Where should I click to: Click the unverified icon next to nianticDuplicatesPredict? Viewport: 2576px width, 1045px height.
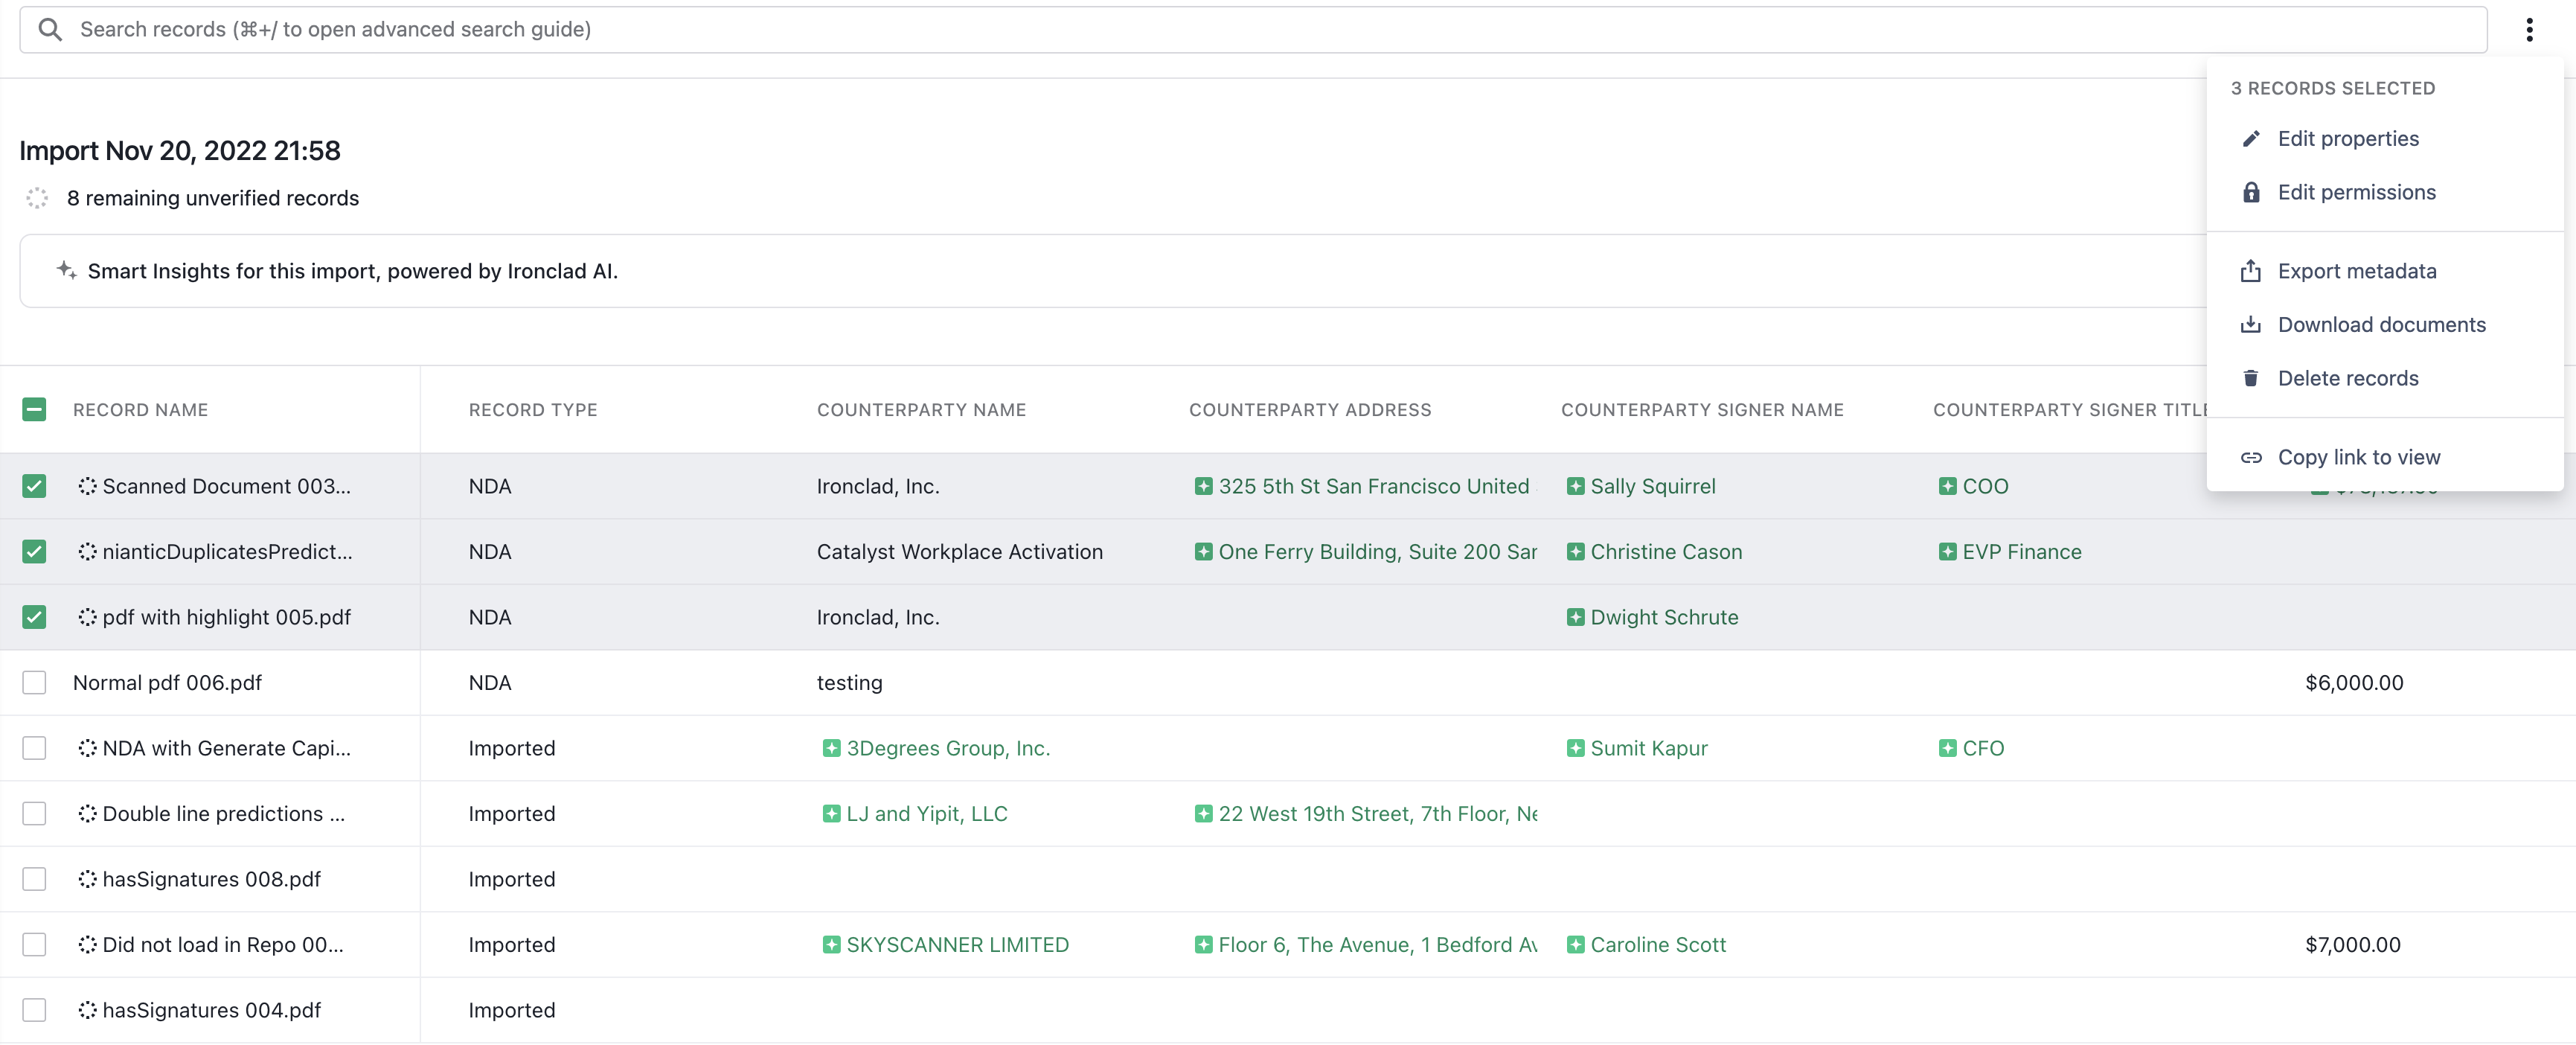87,551
